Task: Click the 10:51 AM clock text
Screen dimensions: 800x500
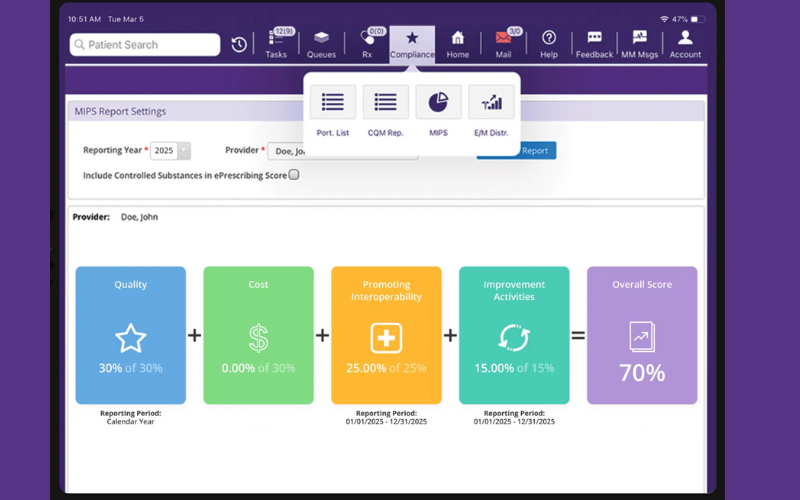Action: coord(84,19)
